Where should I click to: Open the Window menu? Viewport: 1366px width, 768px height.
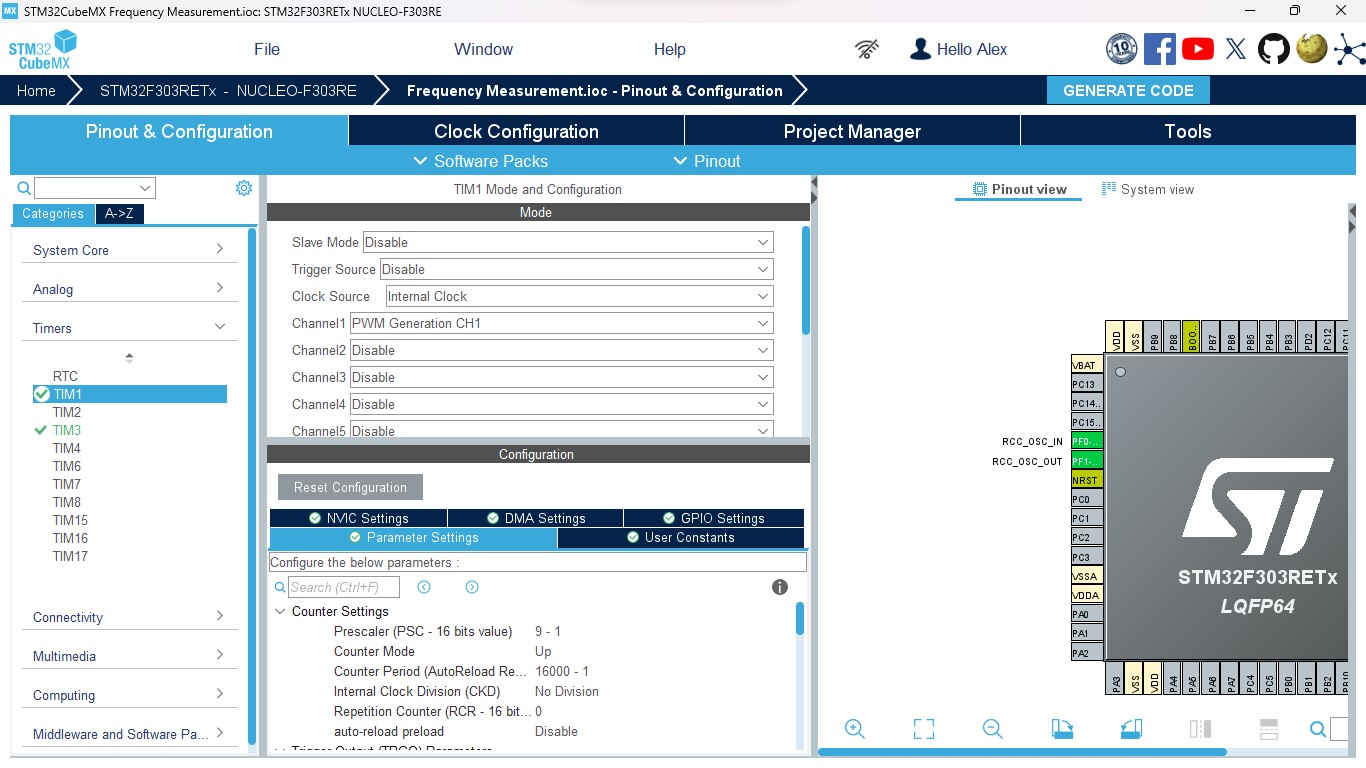point(483,49)
